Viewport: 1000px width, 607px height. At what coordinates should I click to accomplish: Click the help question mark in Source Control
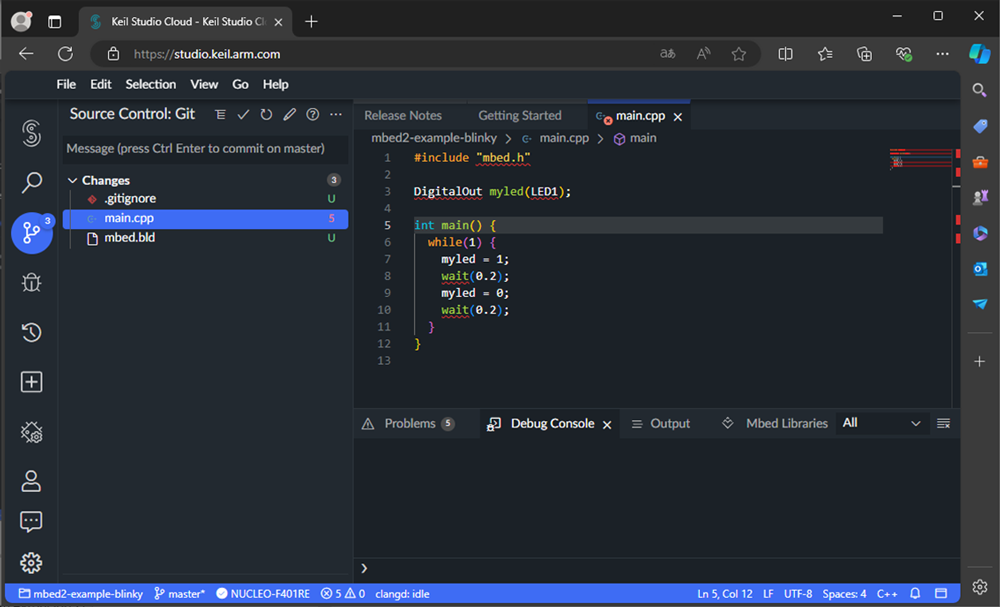point(312,115)
